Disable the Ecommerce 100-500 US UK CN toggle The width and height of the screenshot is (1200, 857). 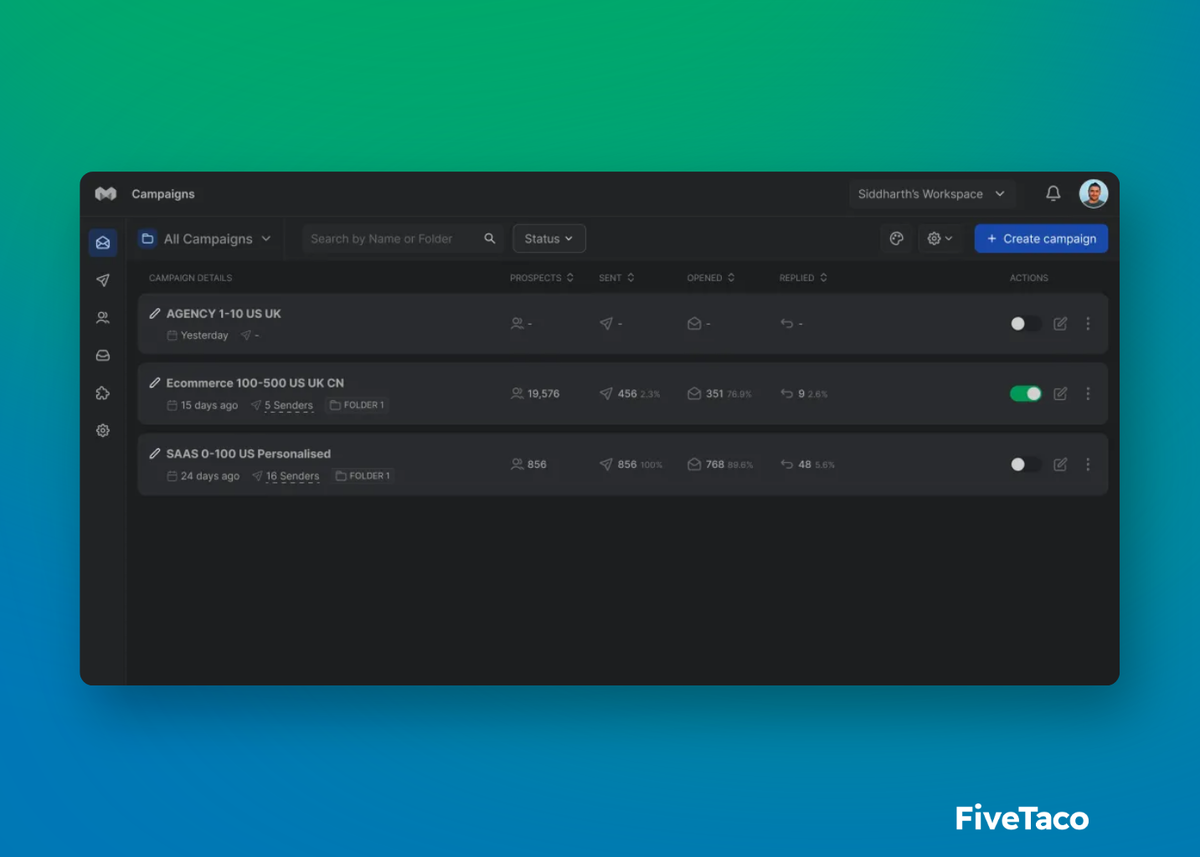(1025, 394)
